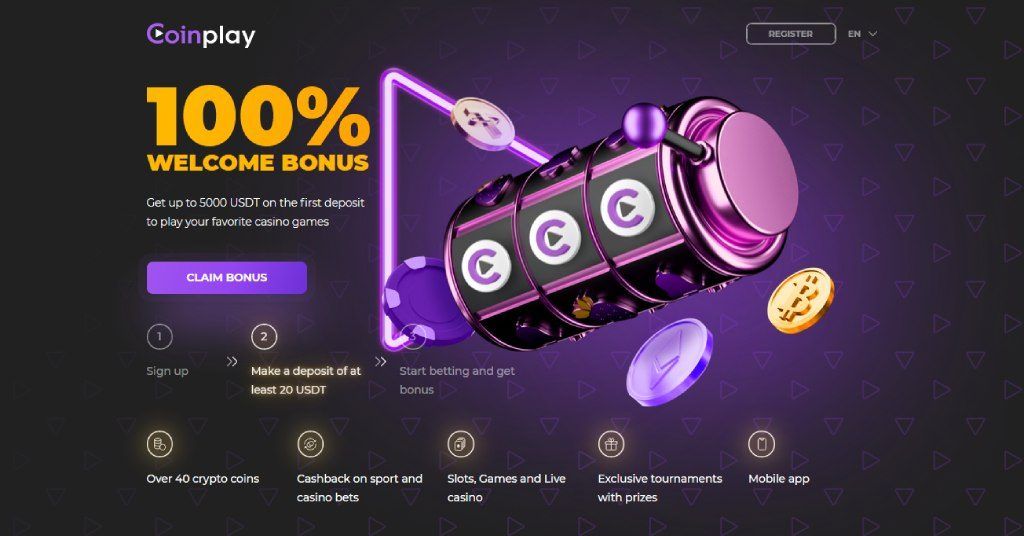Click the Over 40 crypto coins label

coord(203,479)
